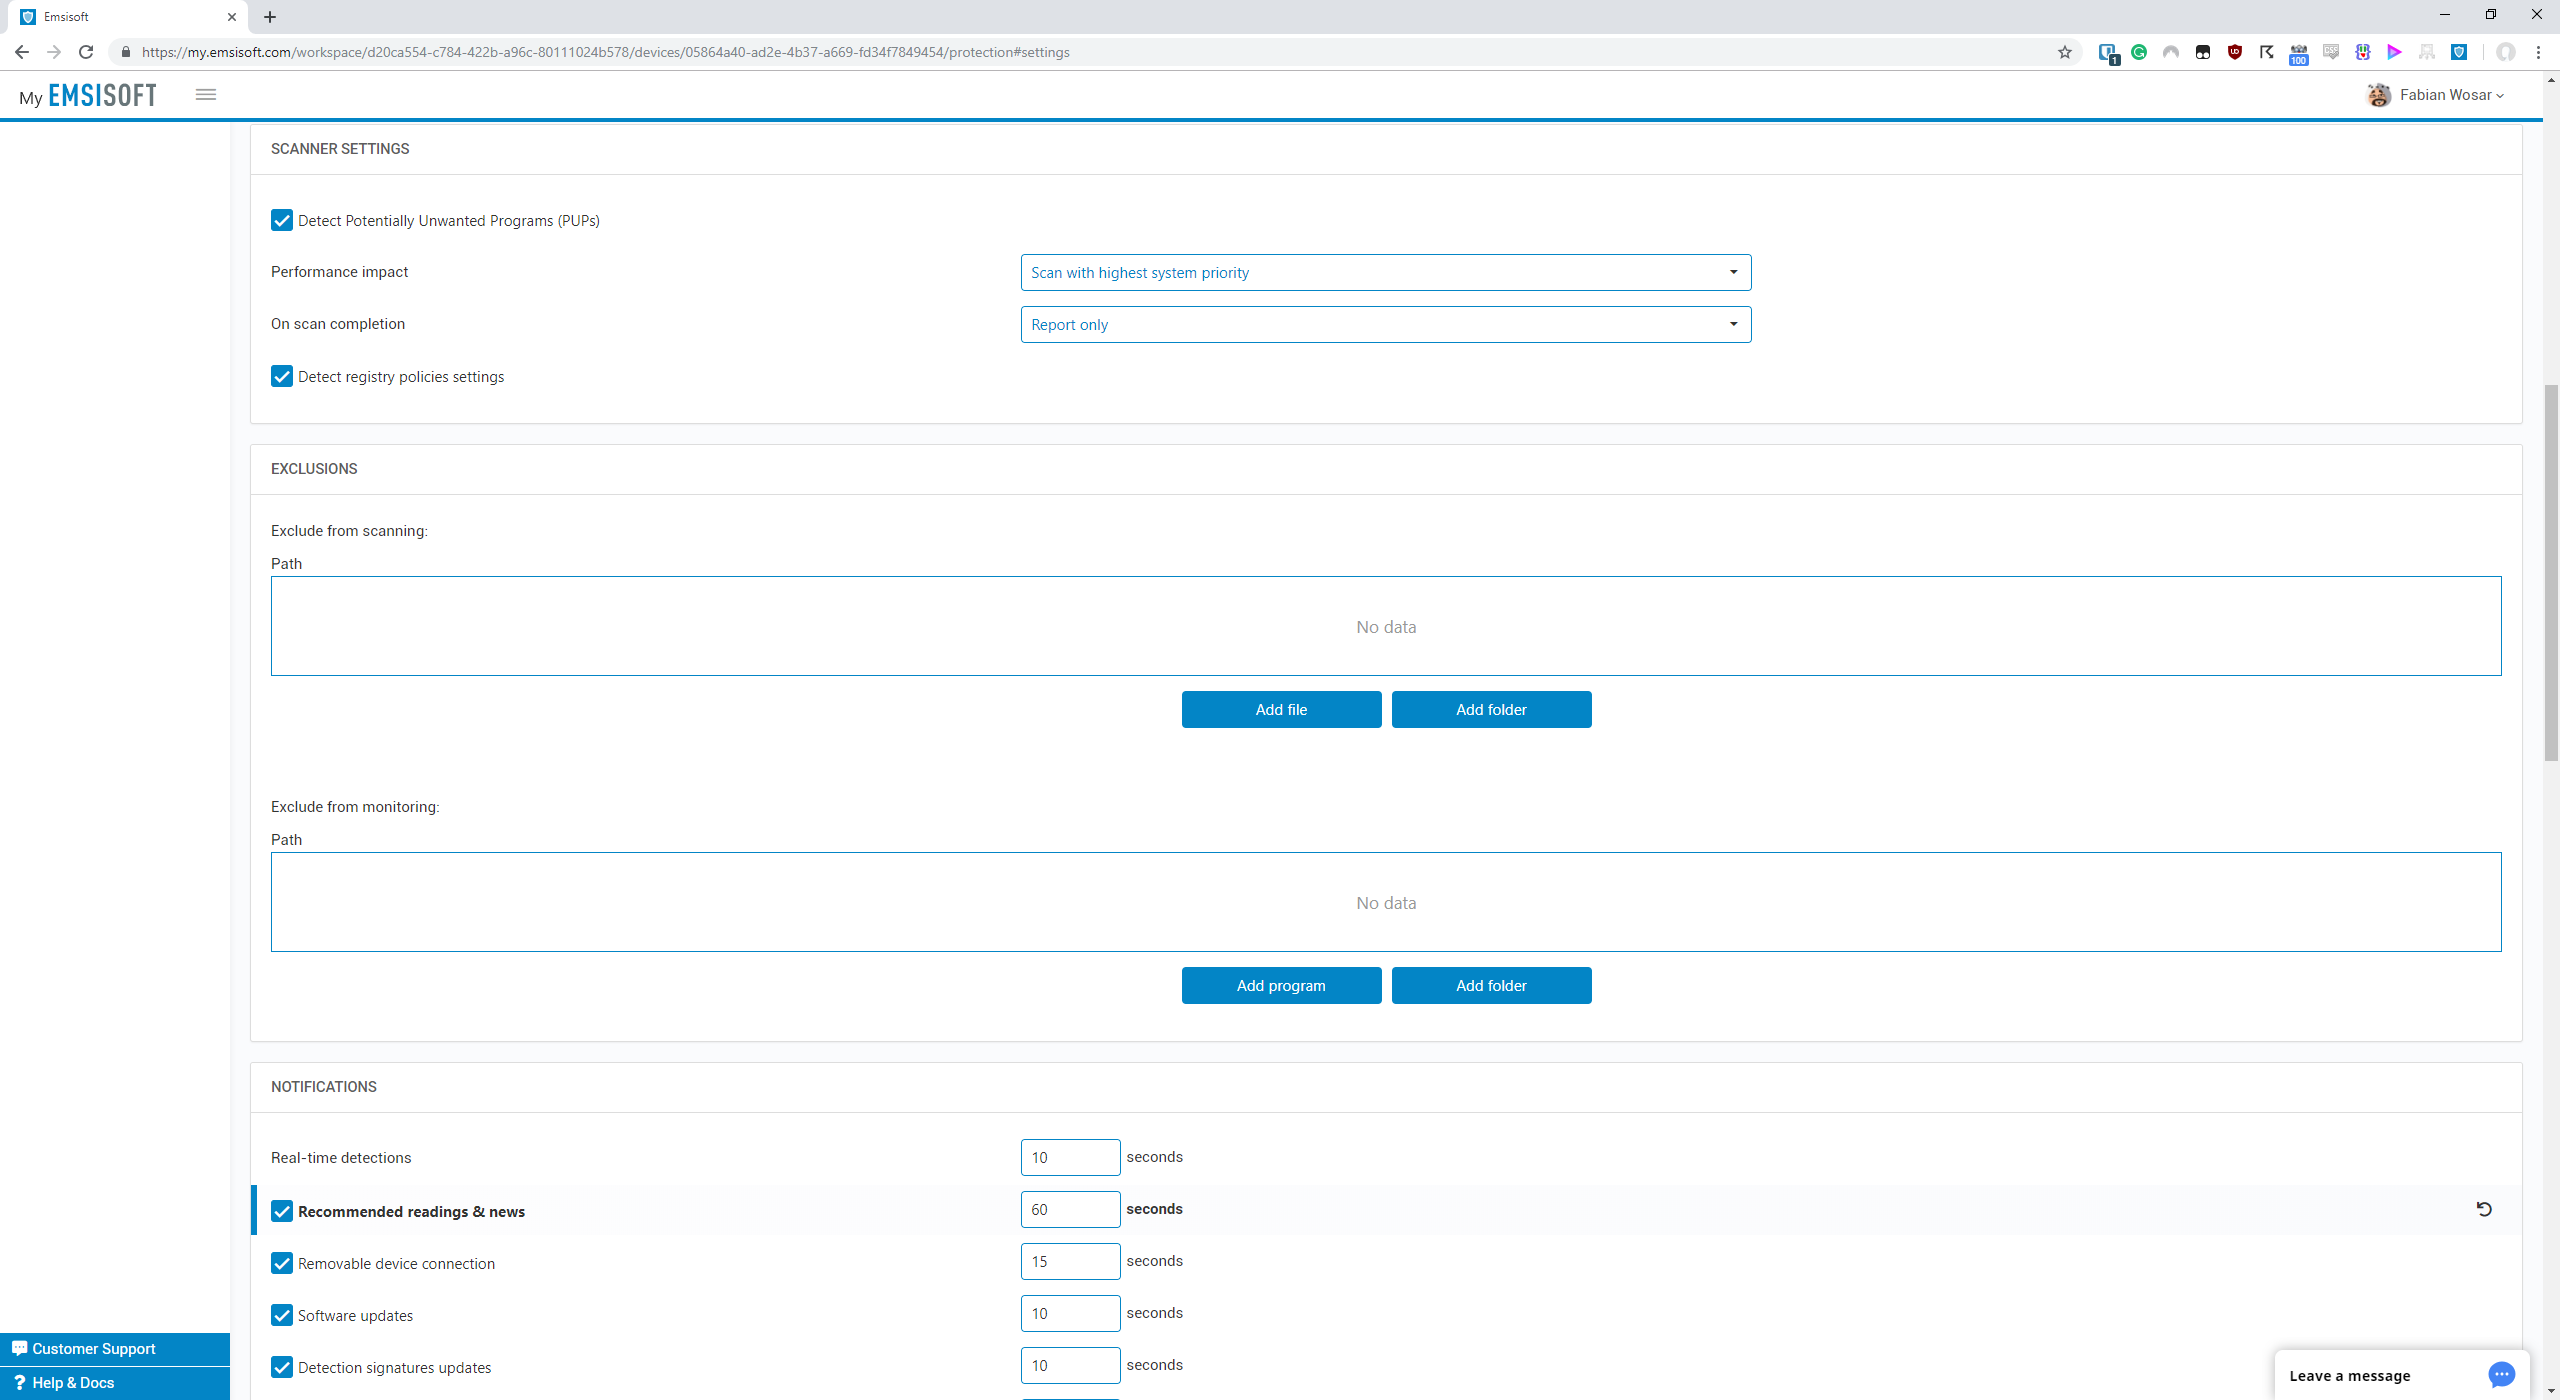Disable Removable device connection notifications

(282, 1263)
